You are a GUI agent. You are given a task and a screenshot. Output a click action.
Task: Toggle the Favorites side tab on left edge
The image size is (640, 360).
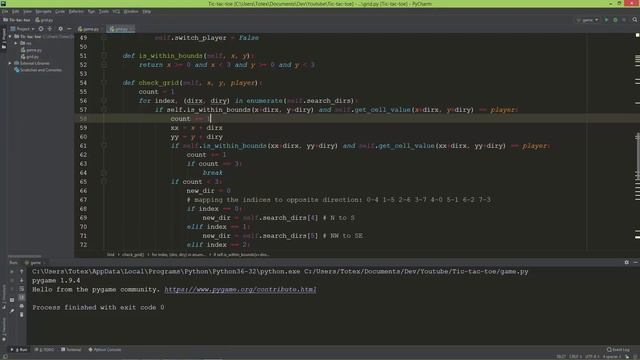pyautogui.click(x=4, y=329)
